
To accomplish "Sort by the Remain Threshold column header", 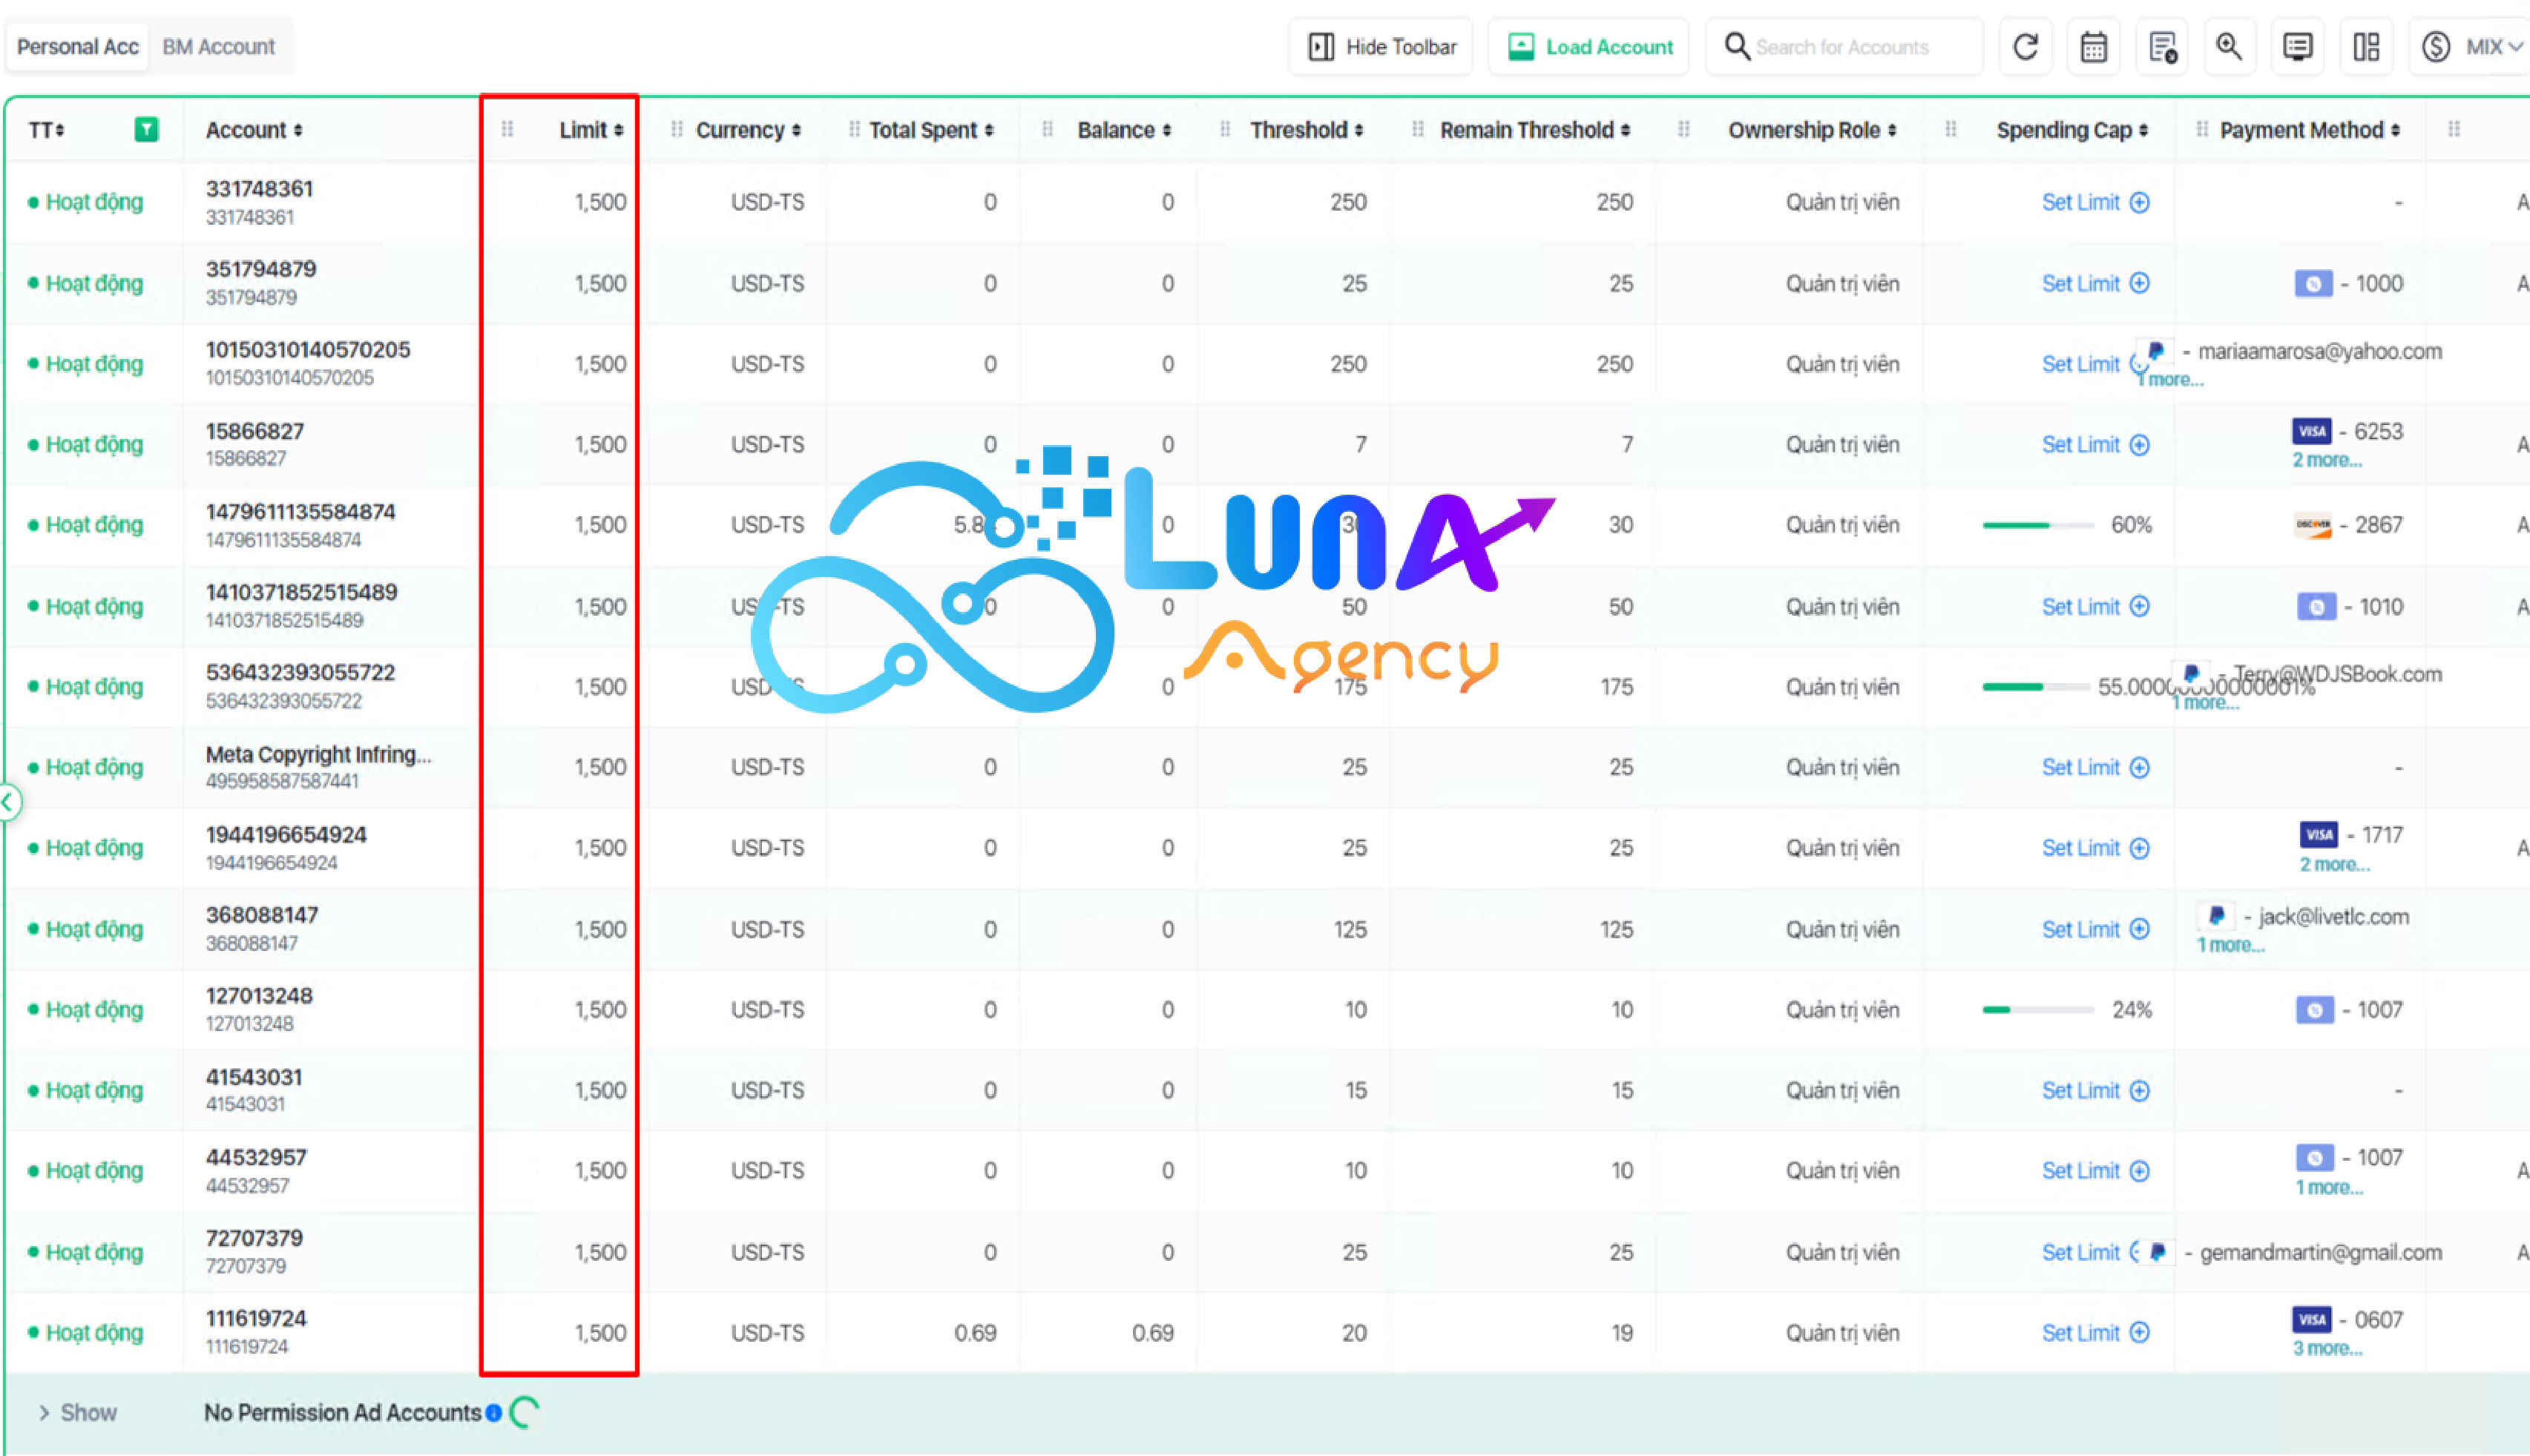I will tap(1535, 130).
